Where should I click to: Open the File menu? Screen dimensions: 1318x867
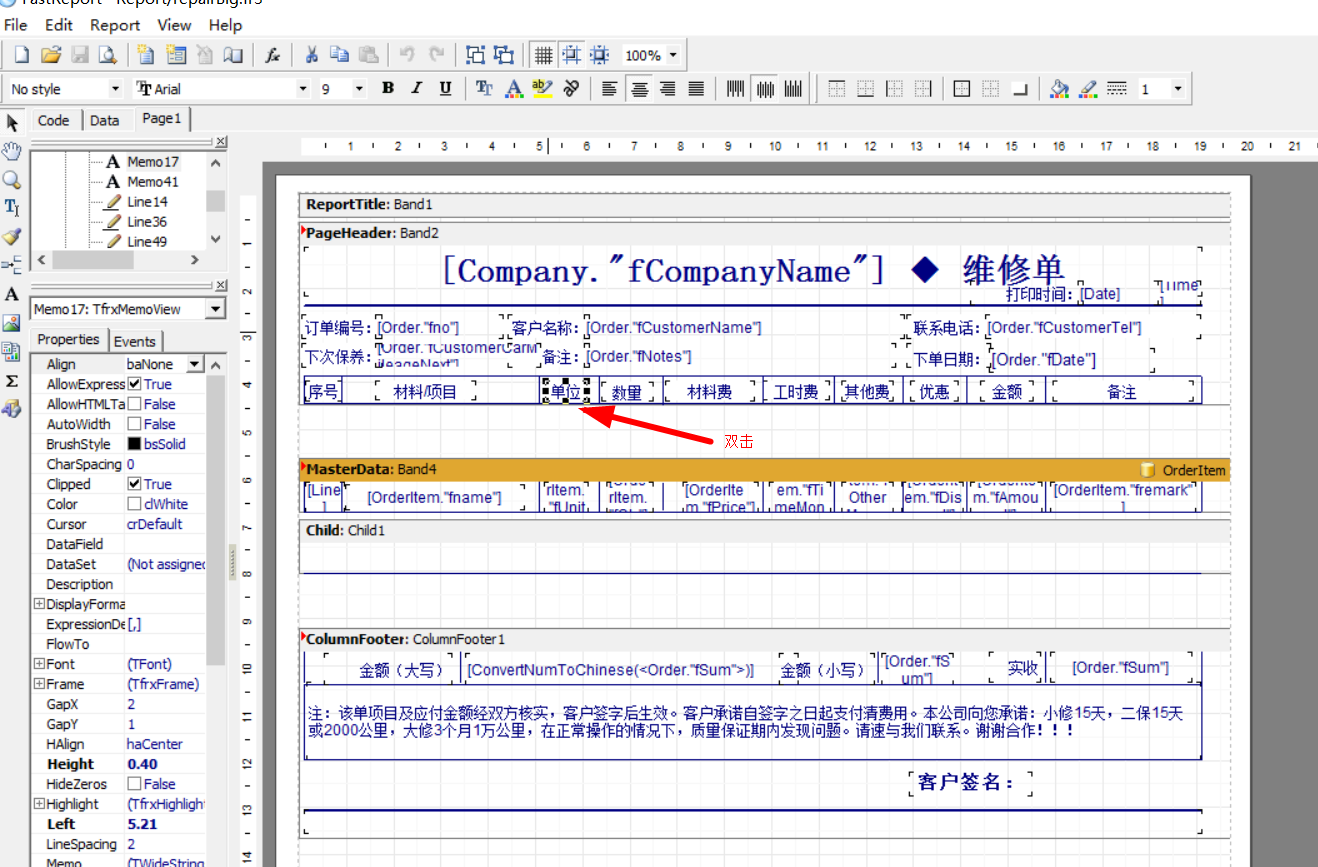(x=16, y=25)
